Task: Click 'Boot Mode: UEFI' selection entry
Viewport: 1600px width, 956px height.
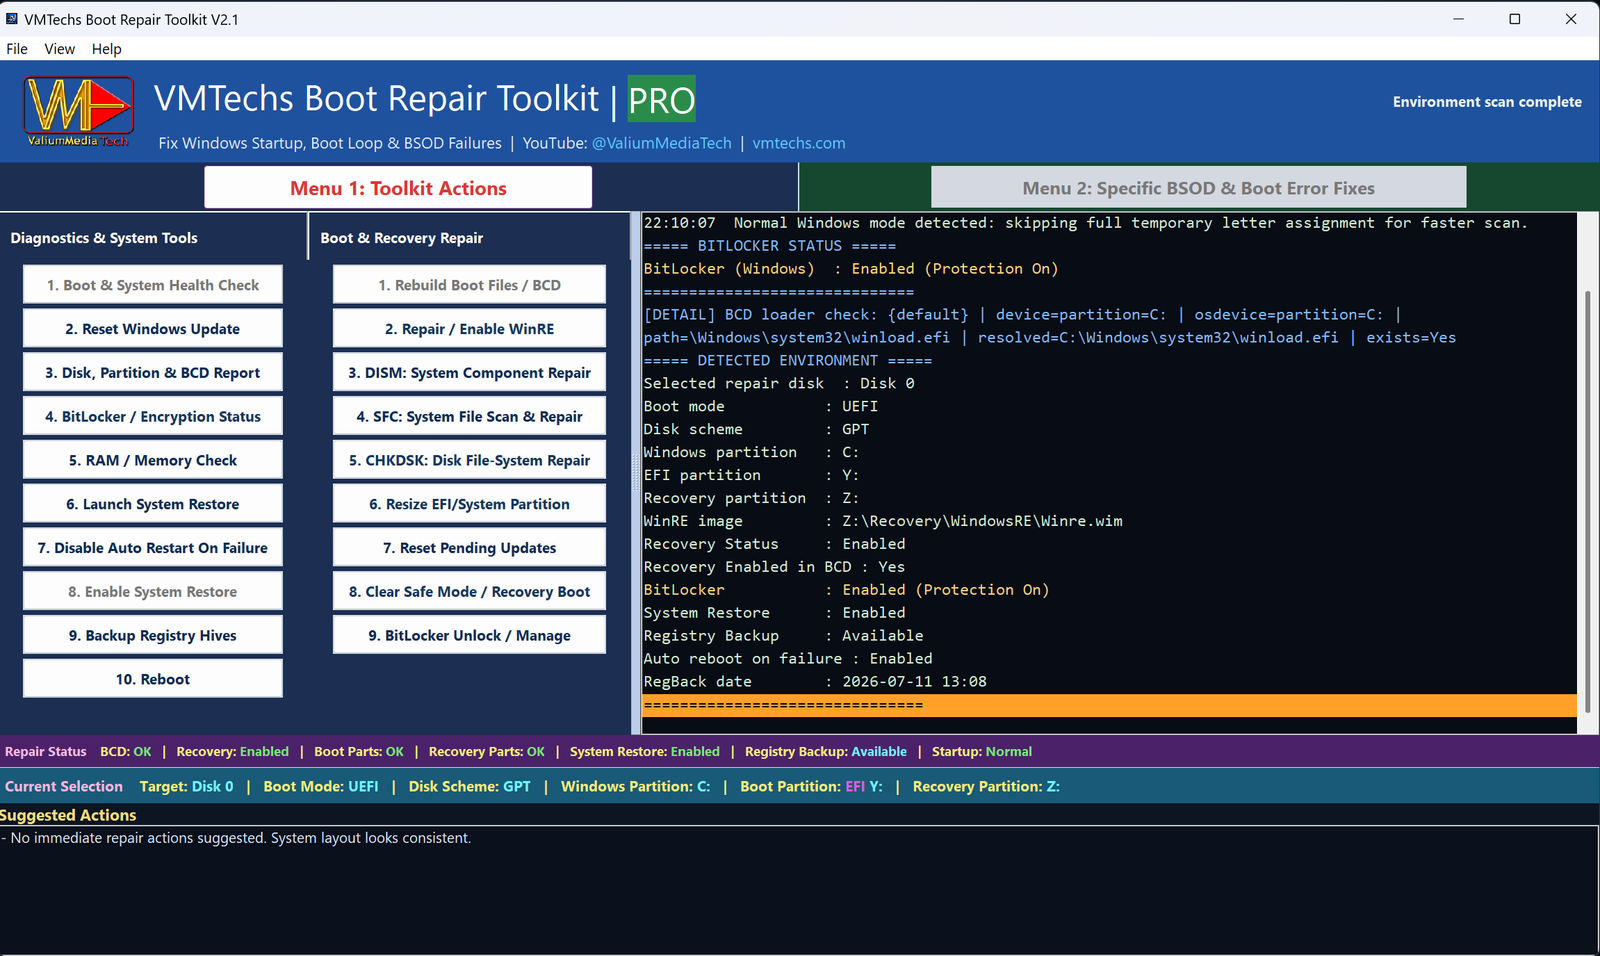Action: tap(321, 787)
